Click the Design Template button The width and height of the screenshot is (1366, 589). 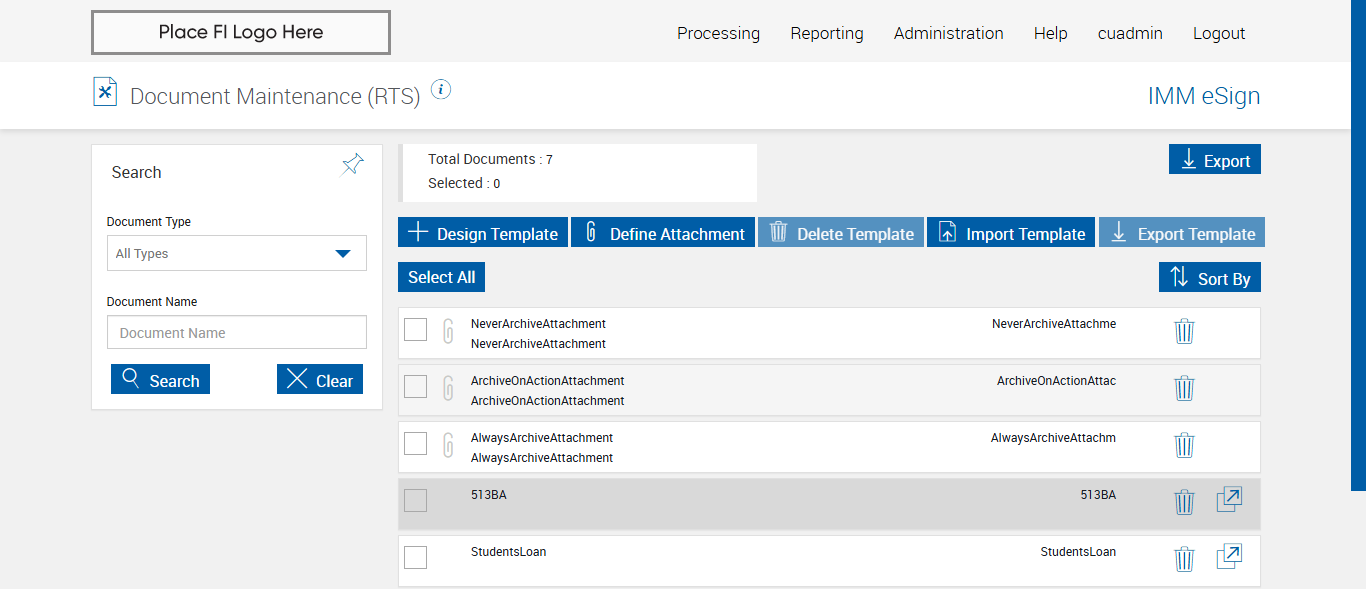483,233
